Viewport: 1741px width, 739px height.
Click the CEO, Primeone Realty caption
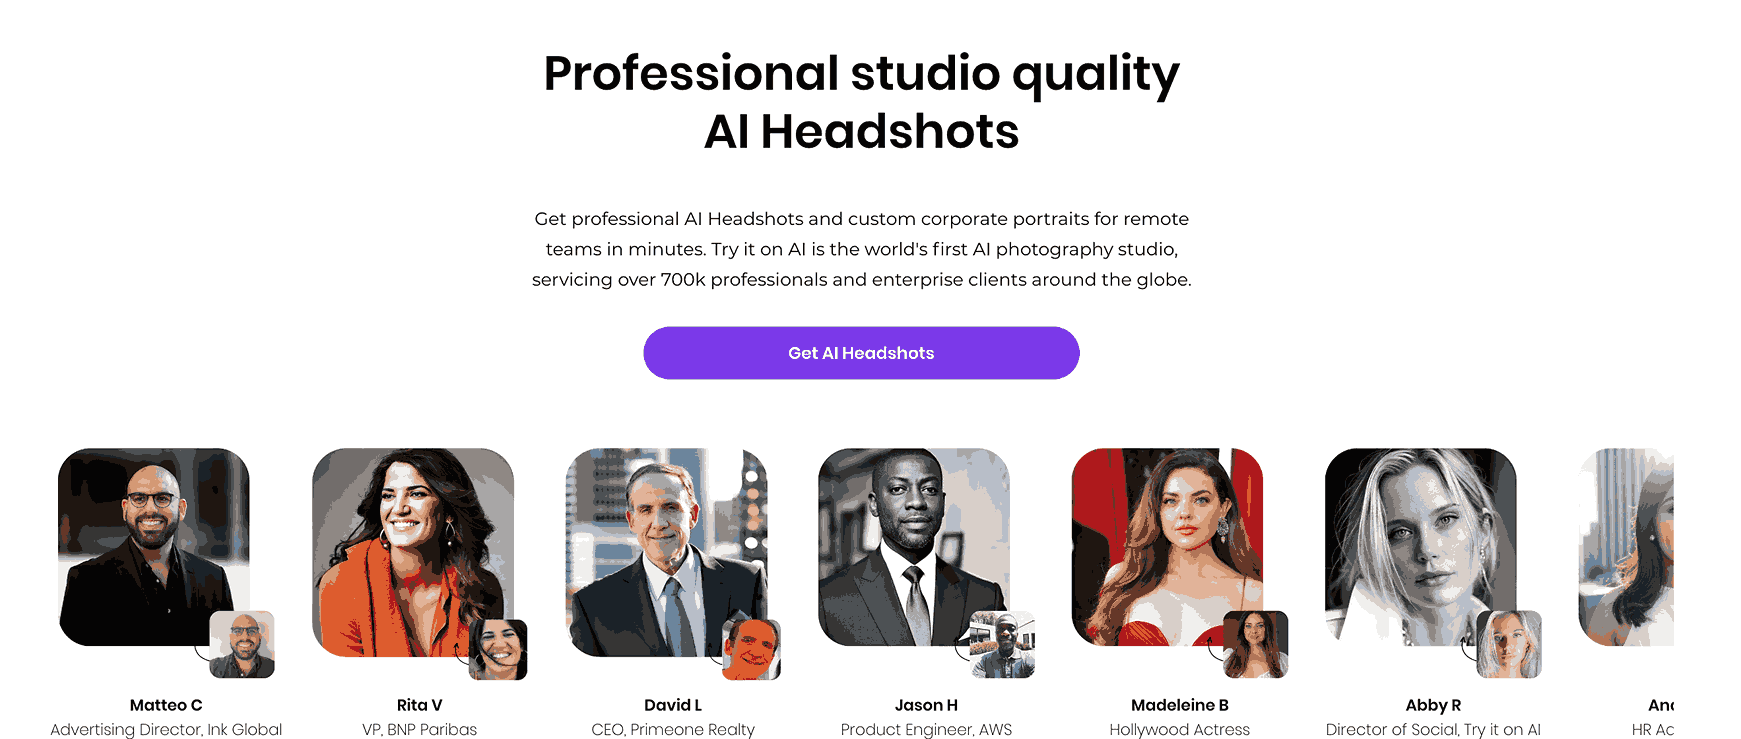[x=673, y=730]
